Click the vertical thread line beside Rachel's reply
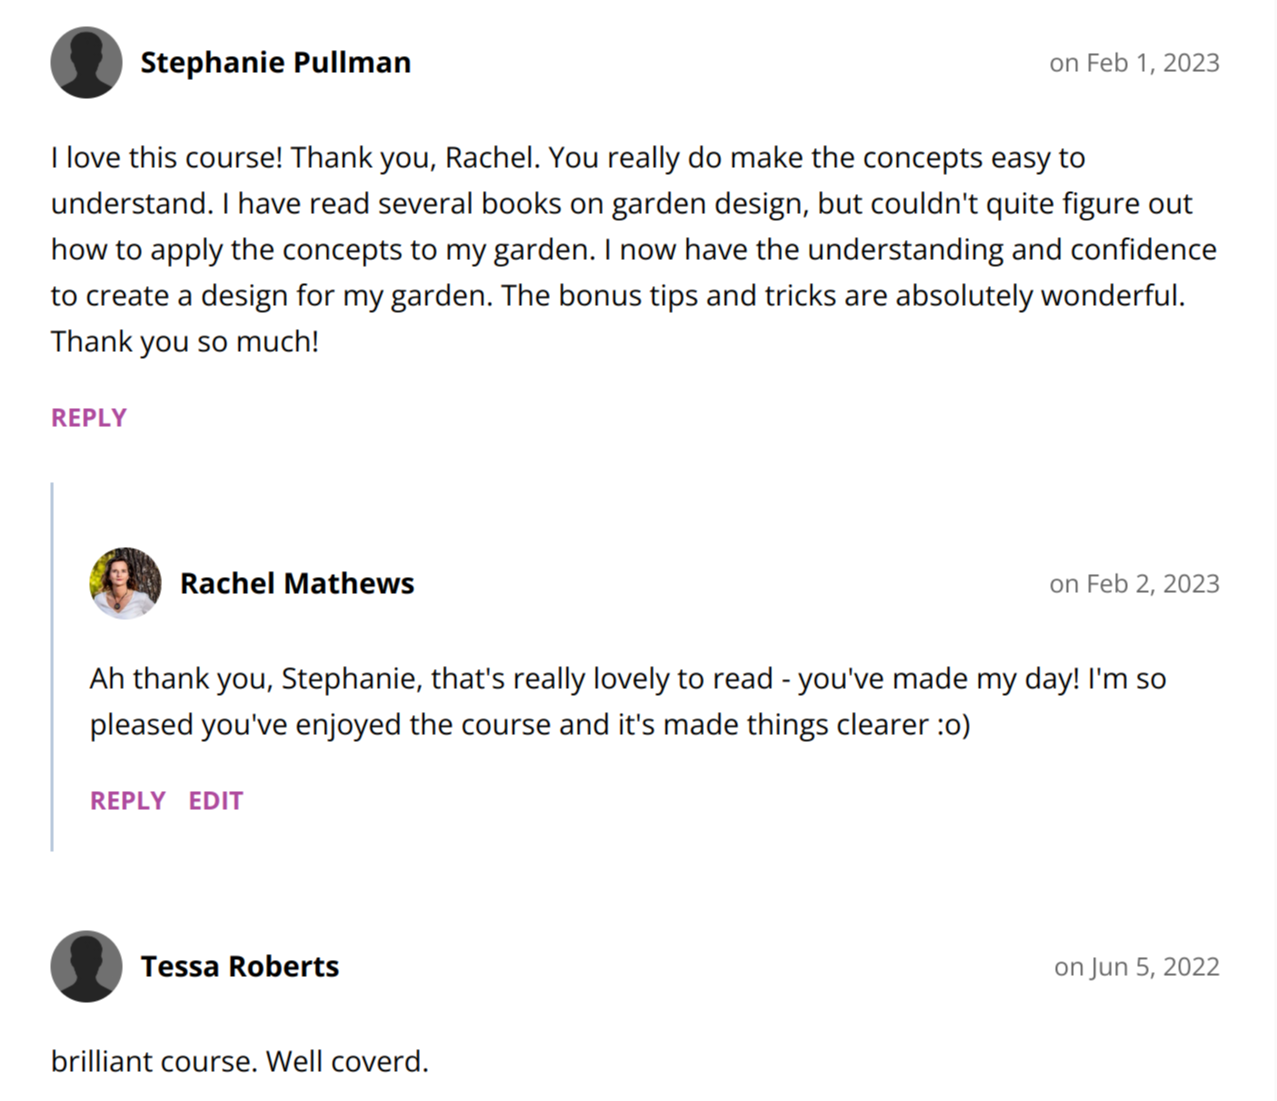 (52, 666)
